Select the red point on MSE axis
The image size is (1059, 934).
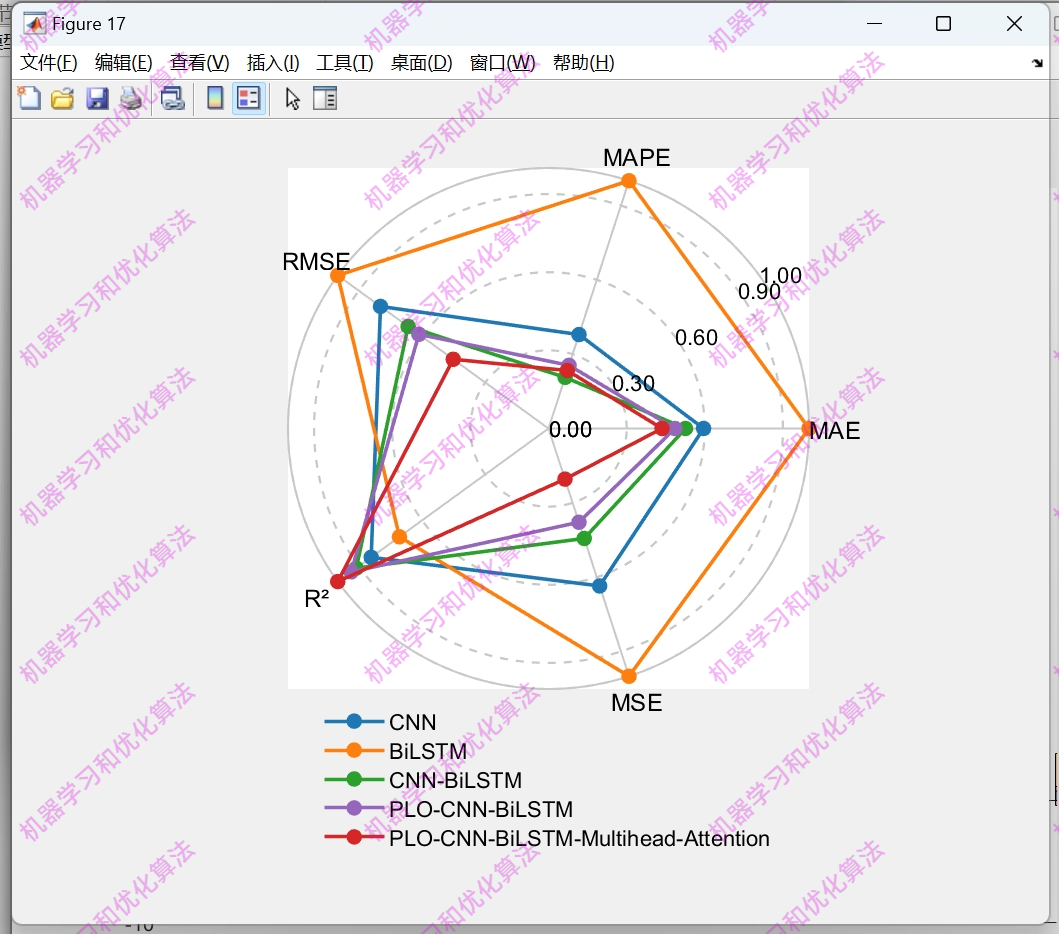pos(565,479)
